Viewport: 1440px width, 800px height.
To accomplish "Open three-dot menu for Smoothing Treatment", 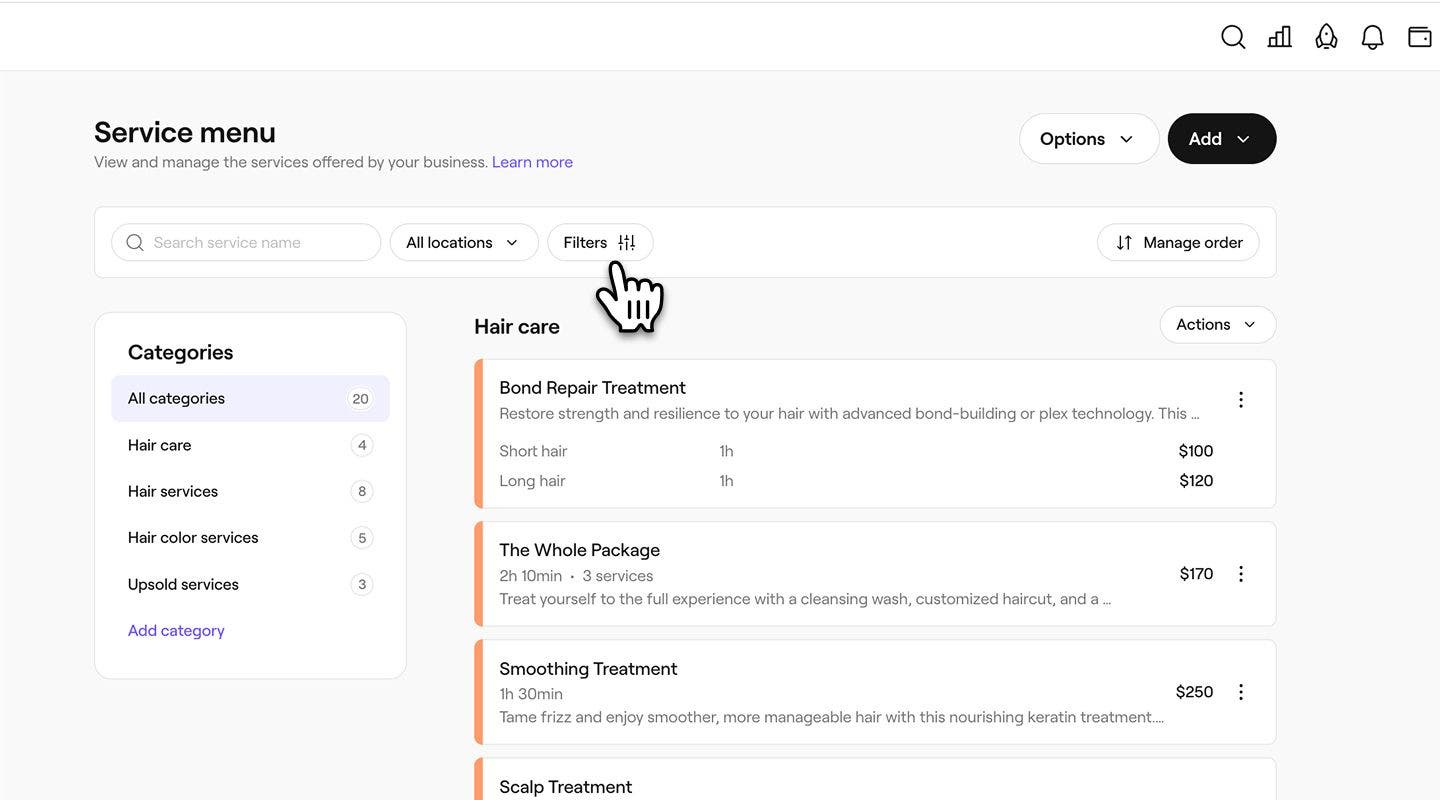I will click(x=1240, y=692).
